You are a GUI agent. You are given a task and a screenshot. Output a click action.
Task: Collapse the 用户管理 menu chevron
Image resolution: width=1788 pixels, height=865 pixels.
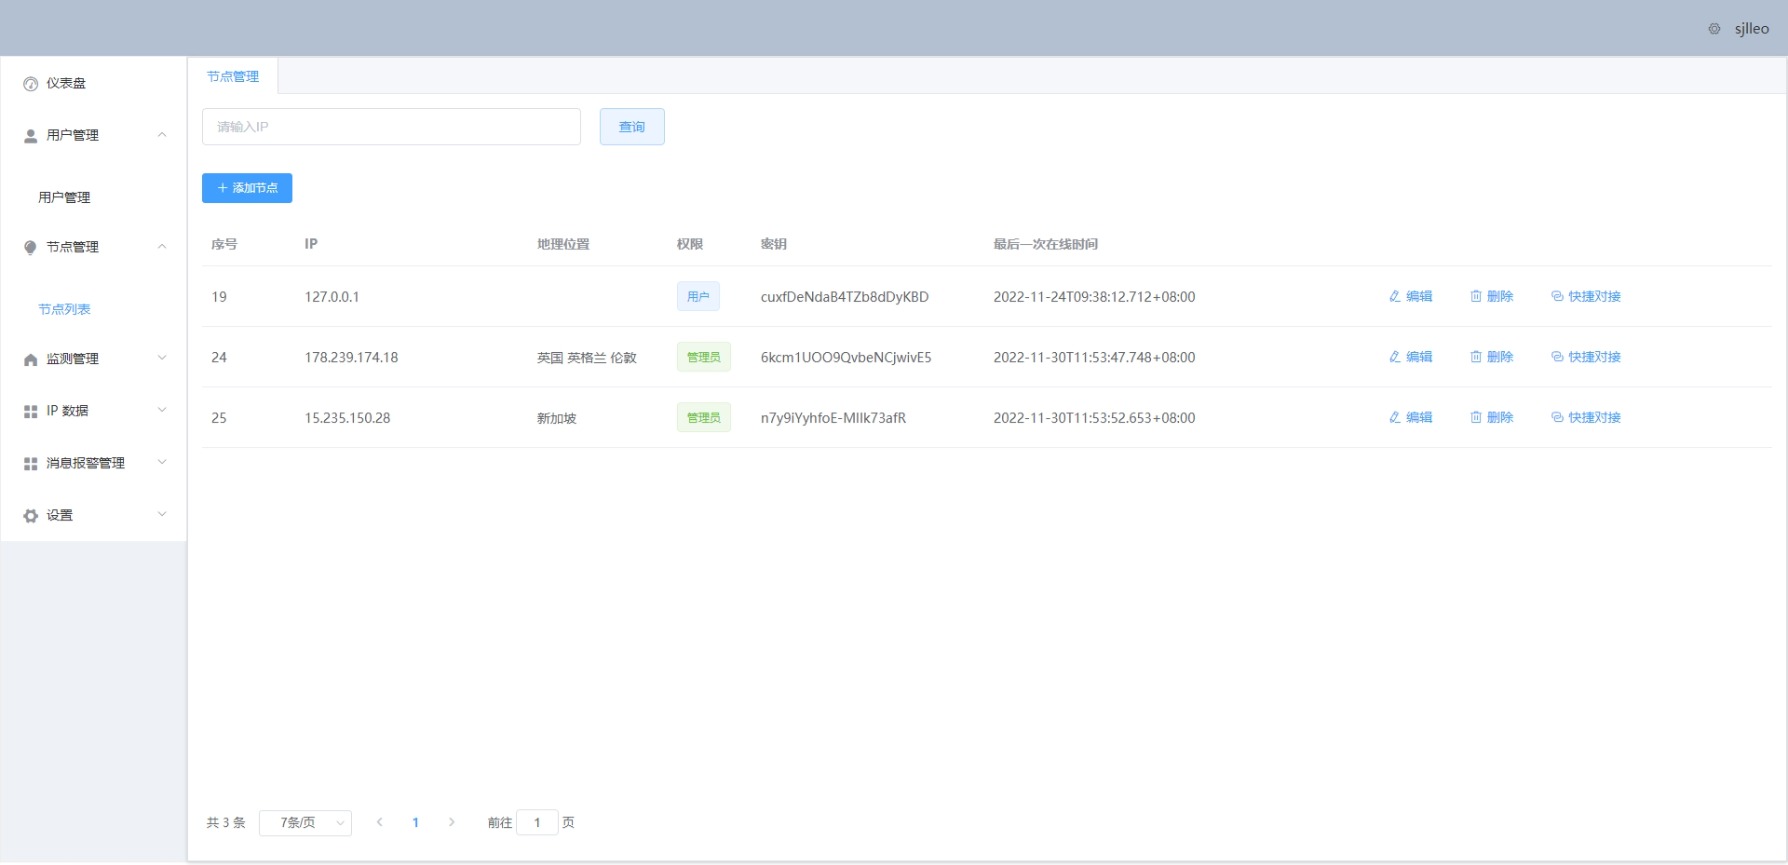point(162,135)
